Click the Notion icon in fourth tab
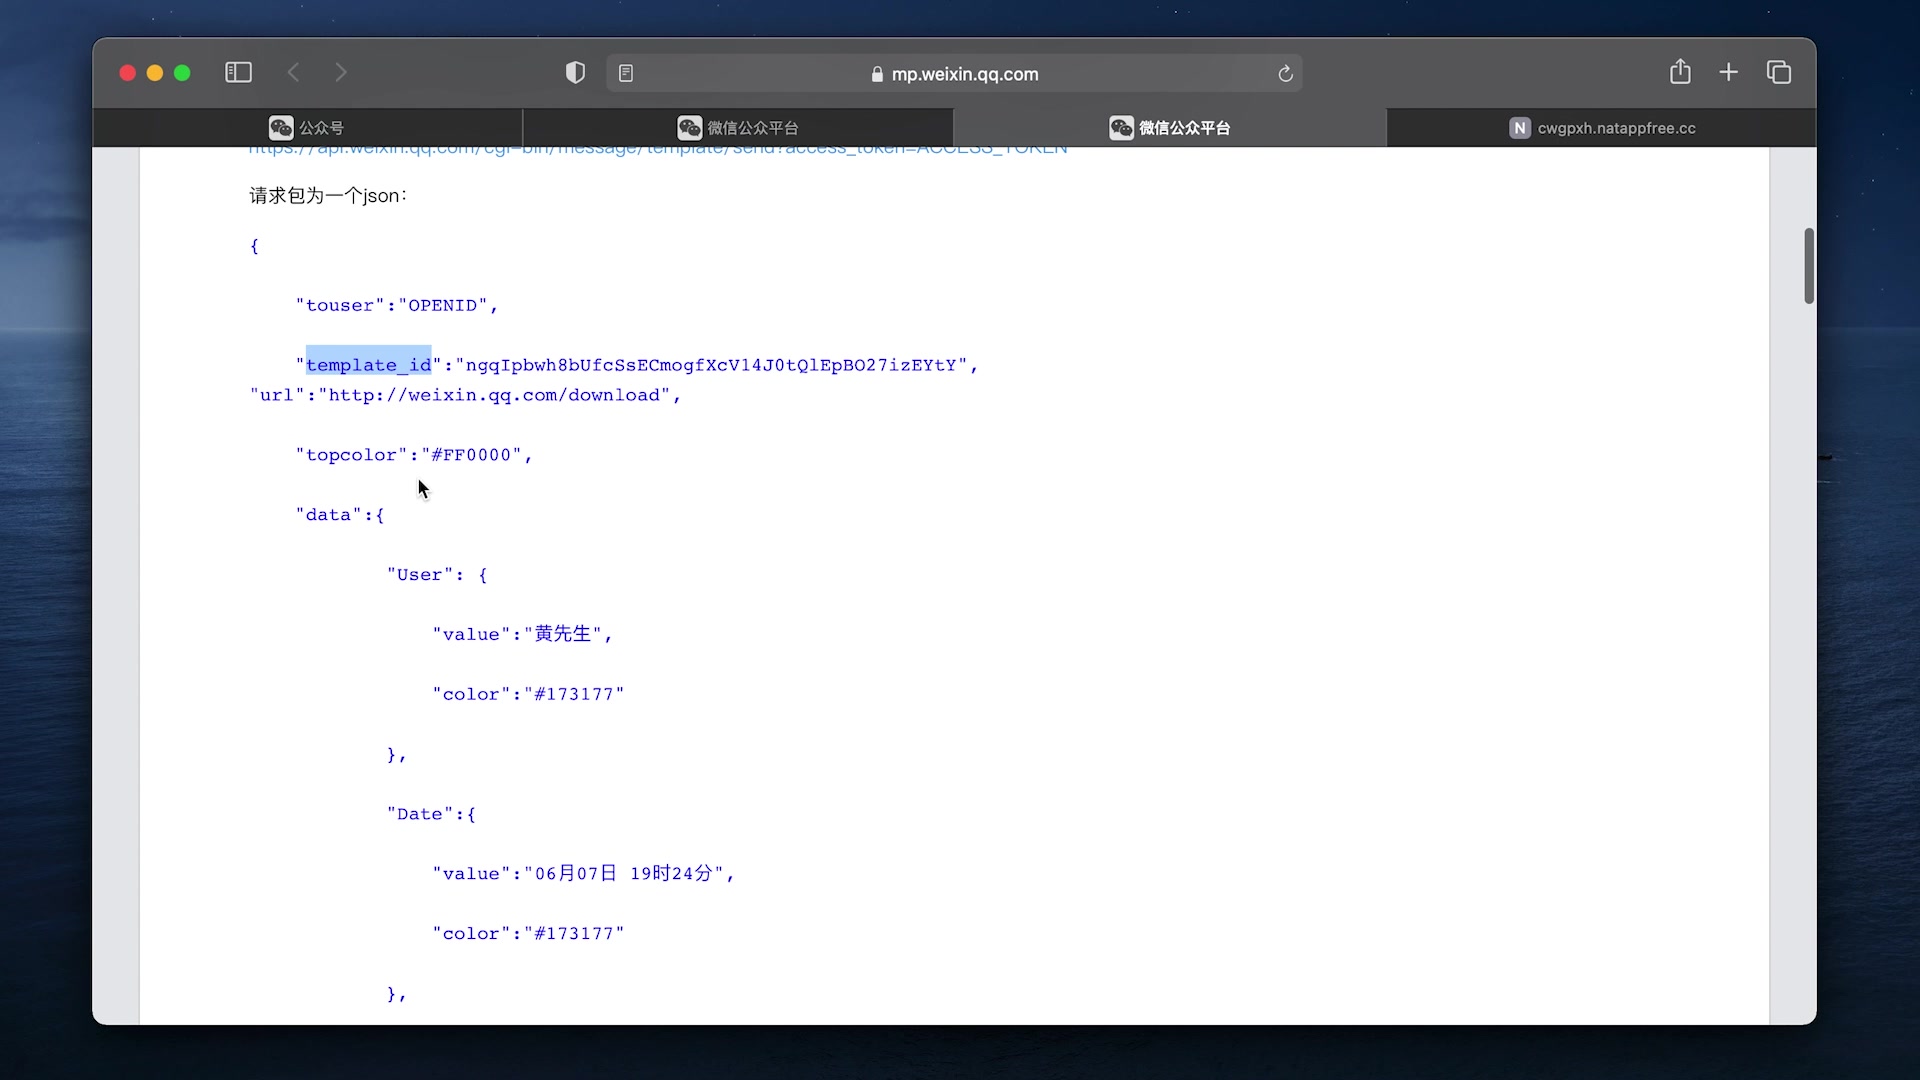1920x1080 pixels. click(1520, 128)
